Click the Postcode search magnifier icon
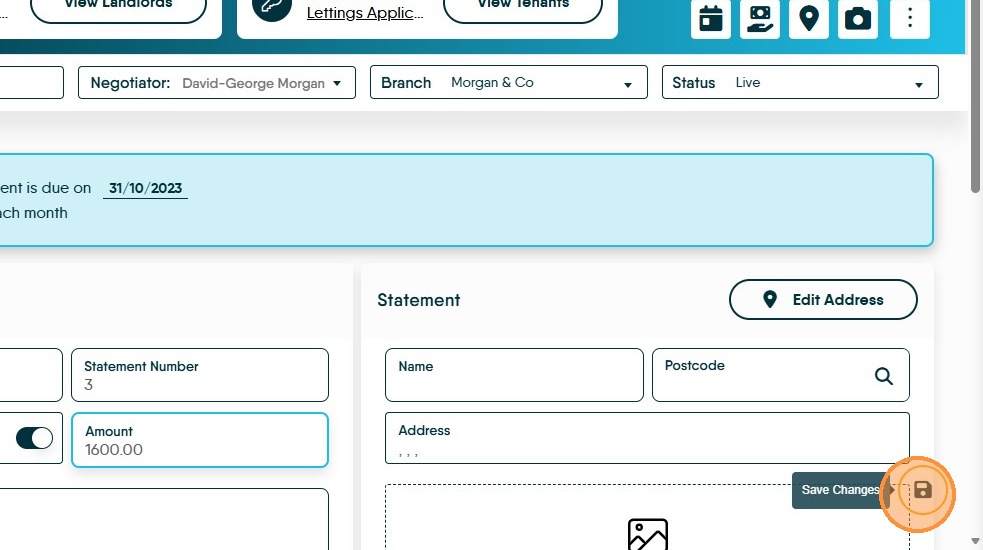983x550 pixels. point(883,376)
